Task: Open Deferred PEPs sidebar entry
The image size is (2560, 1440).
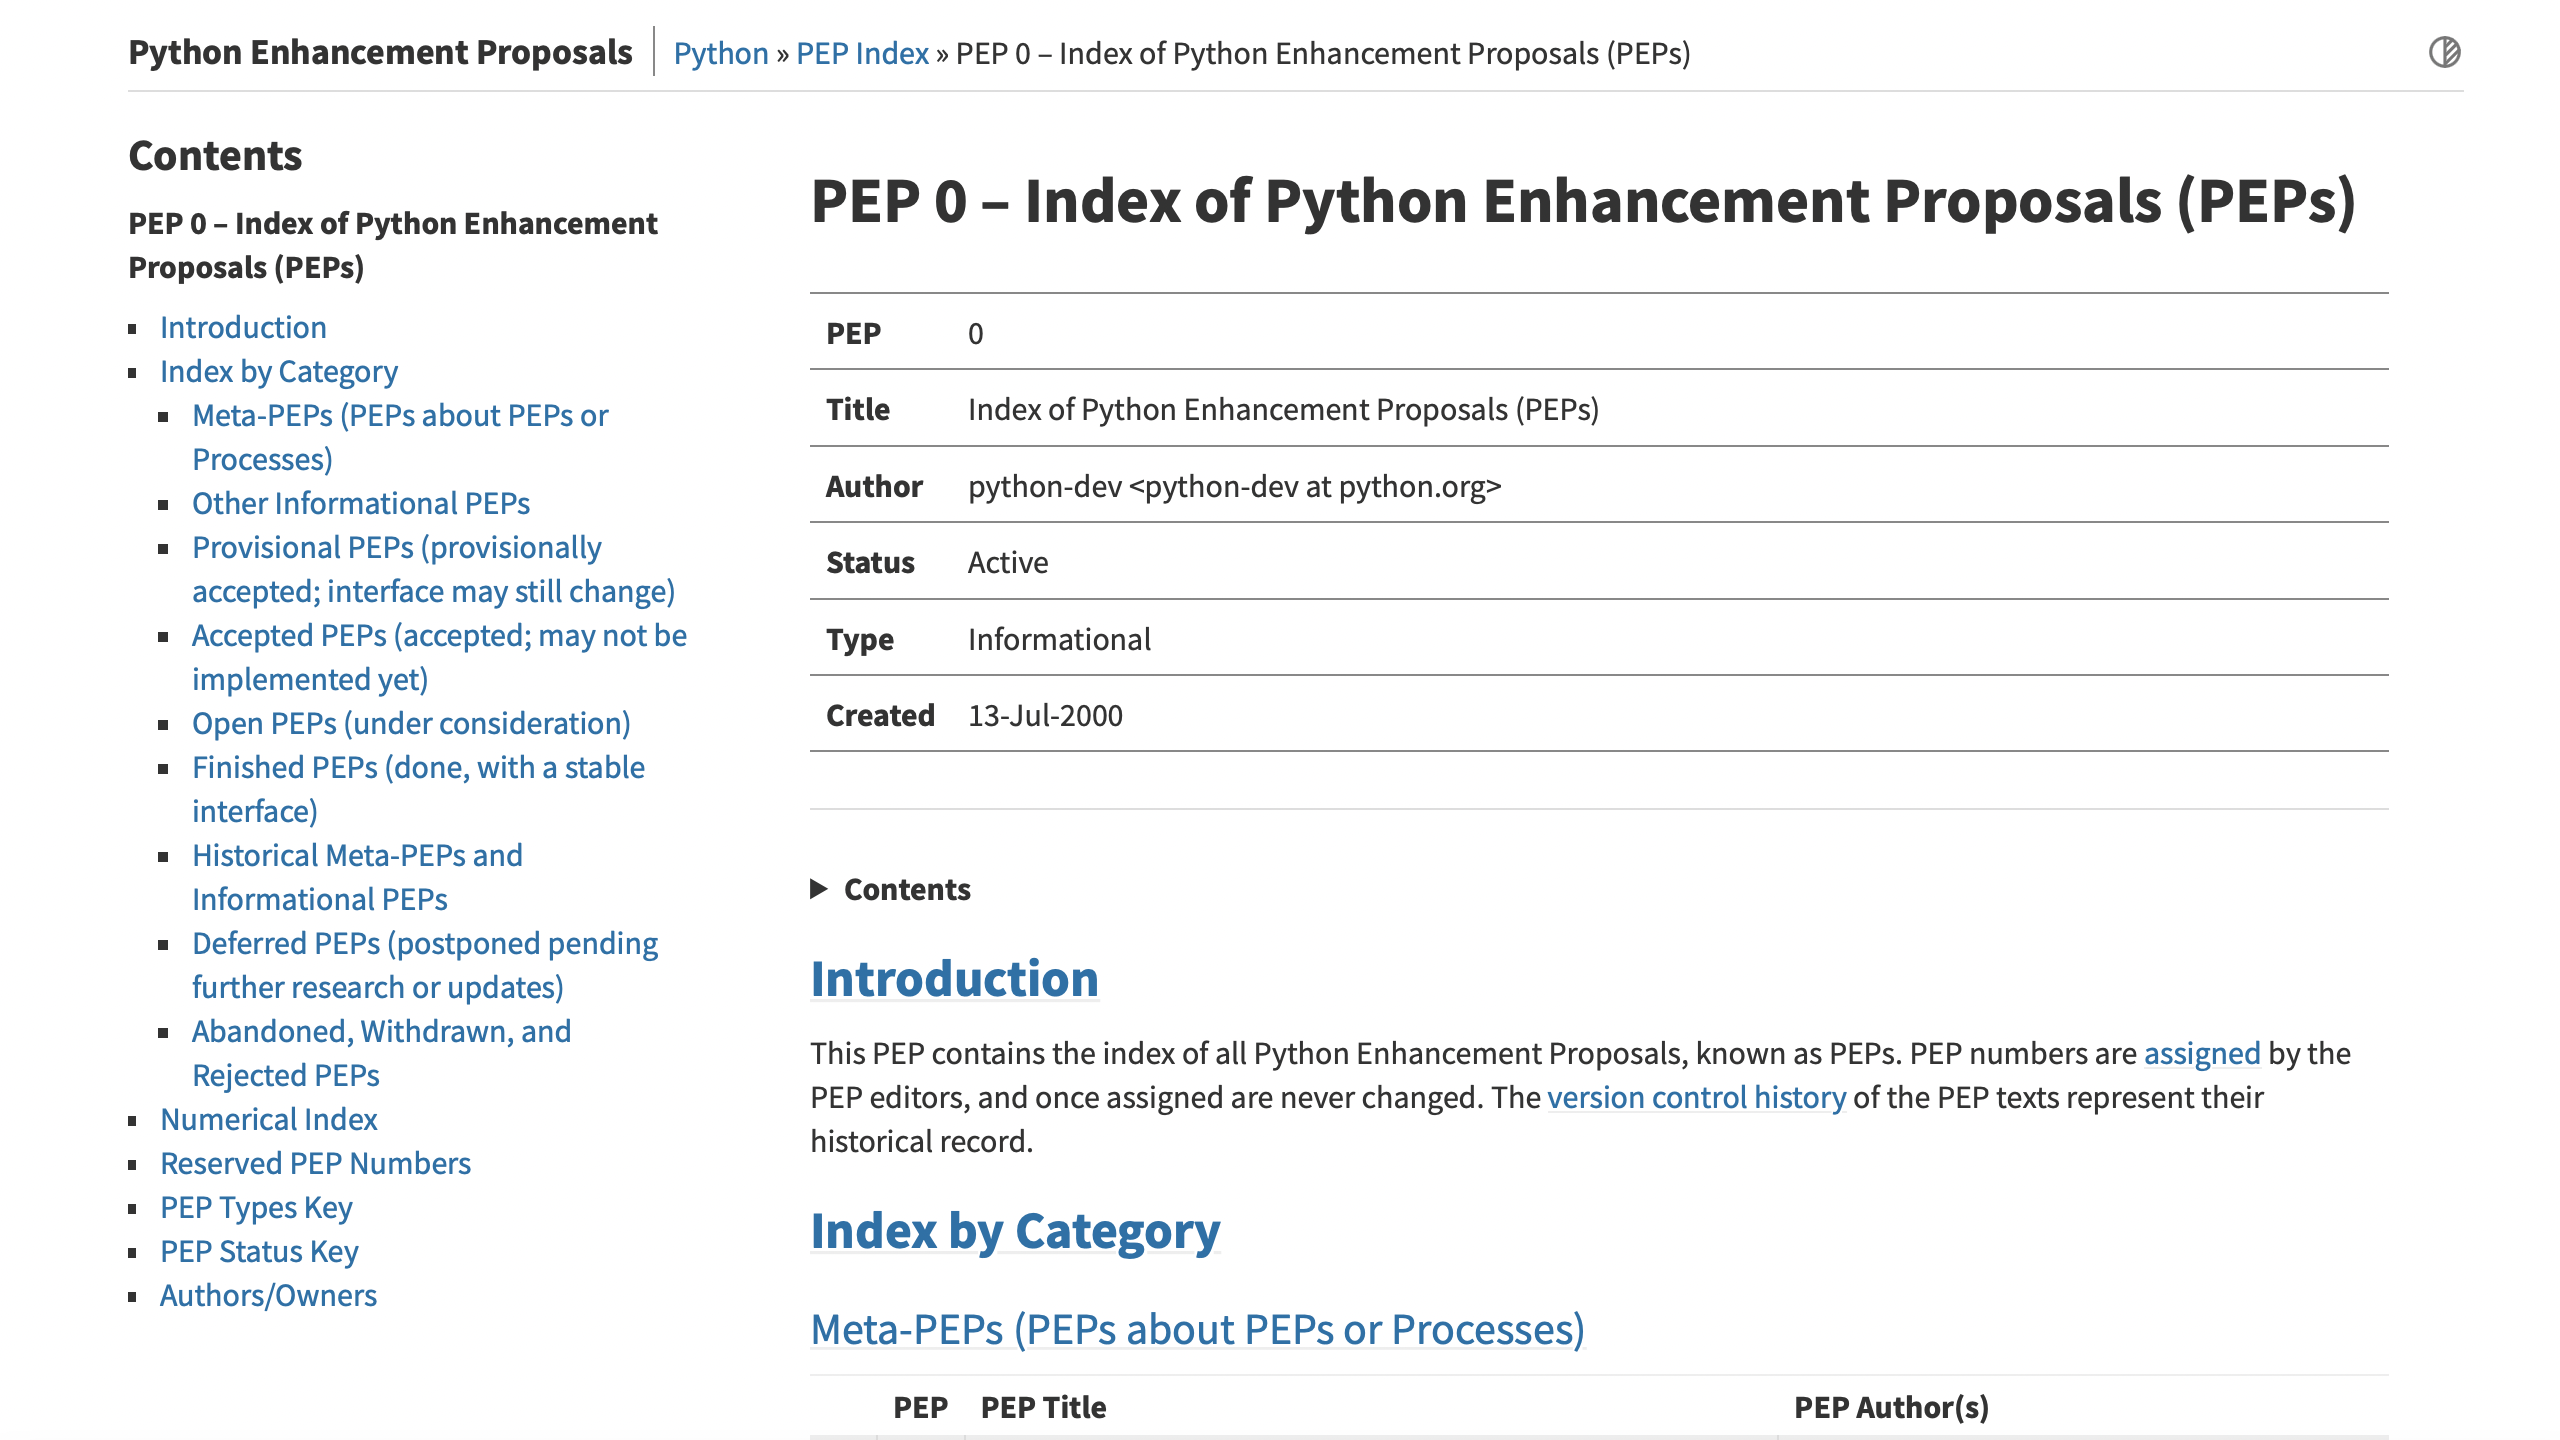Action: pos(425,965)
